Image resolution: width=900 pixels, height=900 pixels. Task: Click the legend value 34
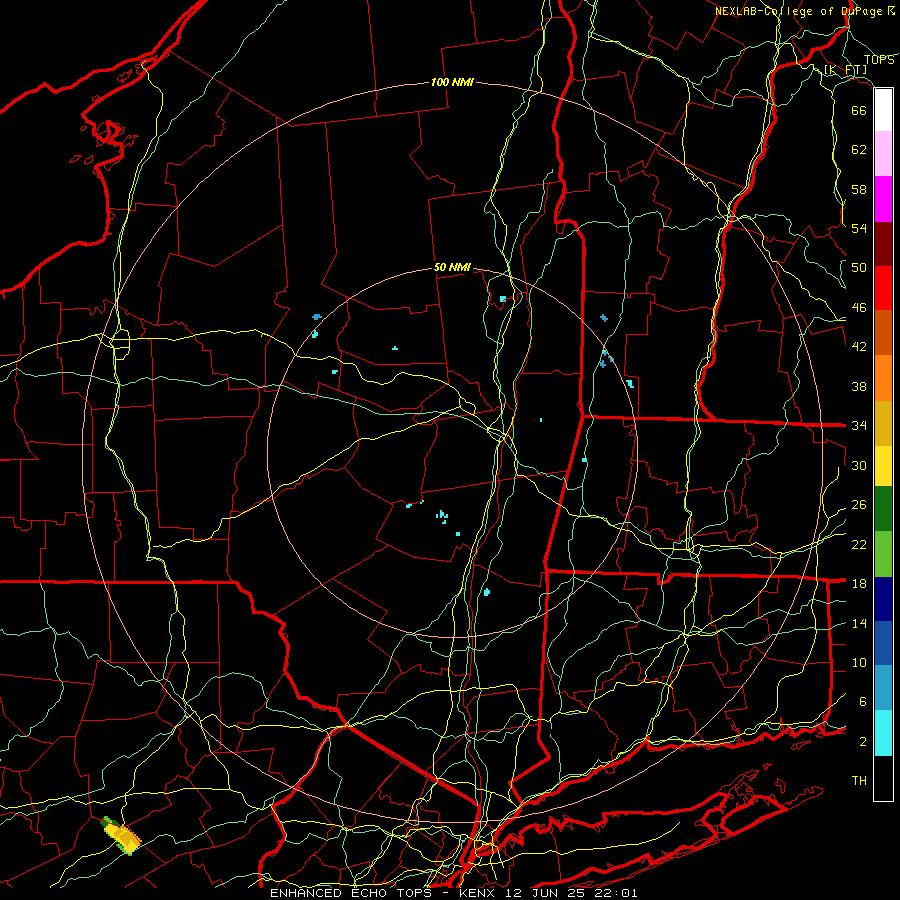pos(859,425)
